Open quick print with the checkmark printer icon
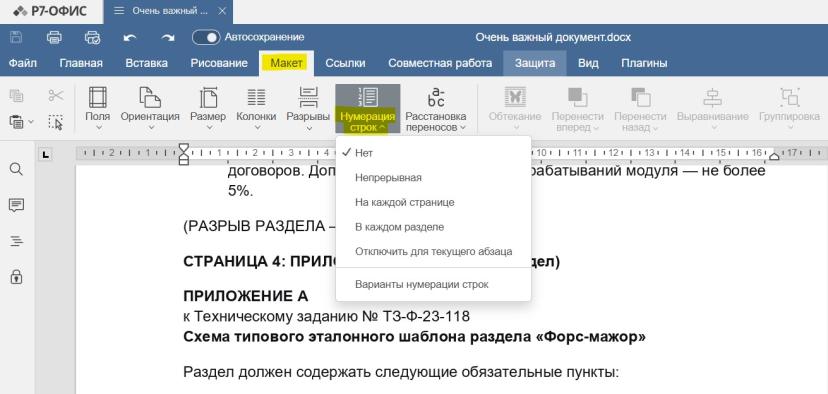This screenshot has width=828, height=394. 92,37
